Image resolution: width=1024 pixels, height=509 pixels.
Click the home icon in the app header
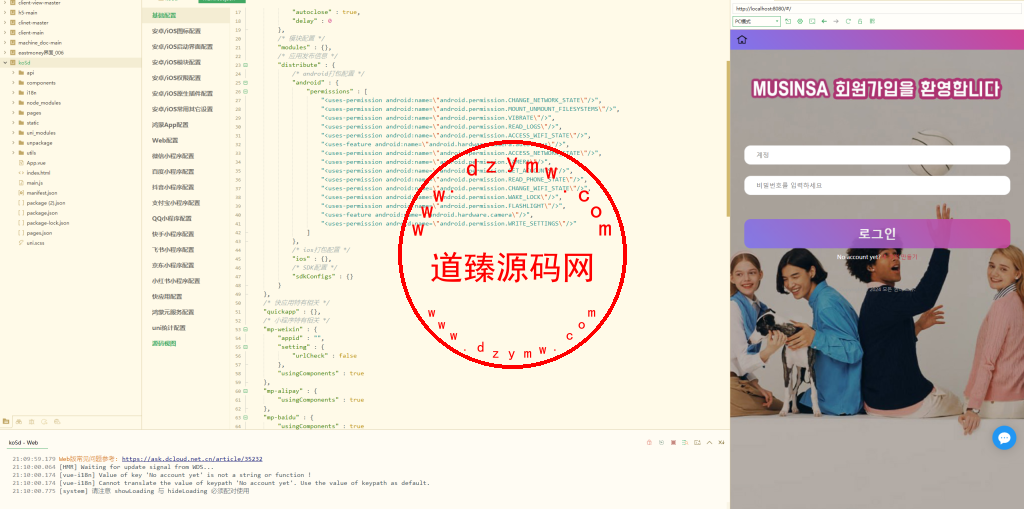[x=741, y=40]
